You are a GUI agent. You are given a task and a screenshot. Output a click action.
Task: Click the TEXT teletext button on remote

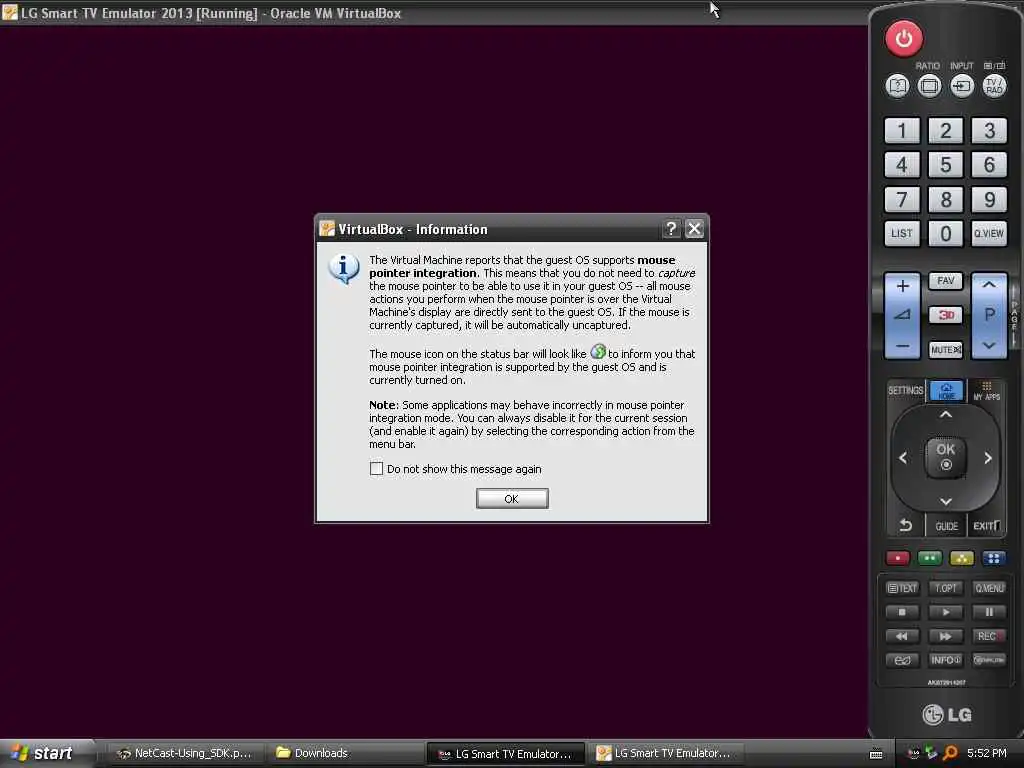(x=902, y=588)
